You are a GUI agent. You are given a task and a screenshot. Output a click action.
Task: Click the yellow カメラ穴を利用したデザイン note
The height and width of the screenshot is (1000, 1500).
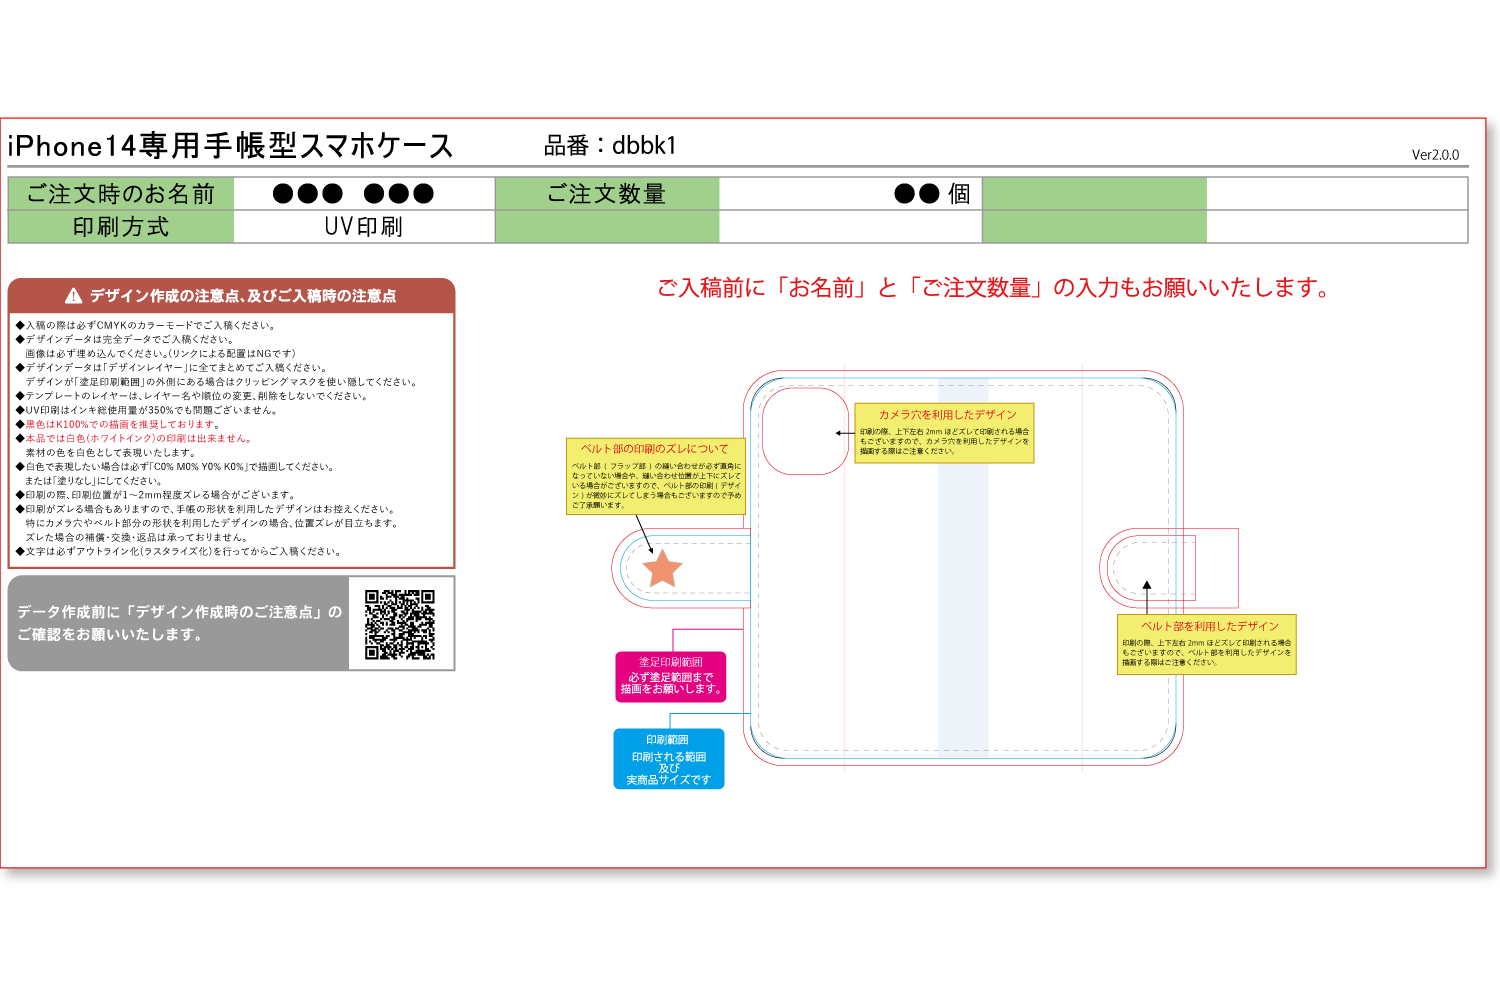(944, 433)
